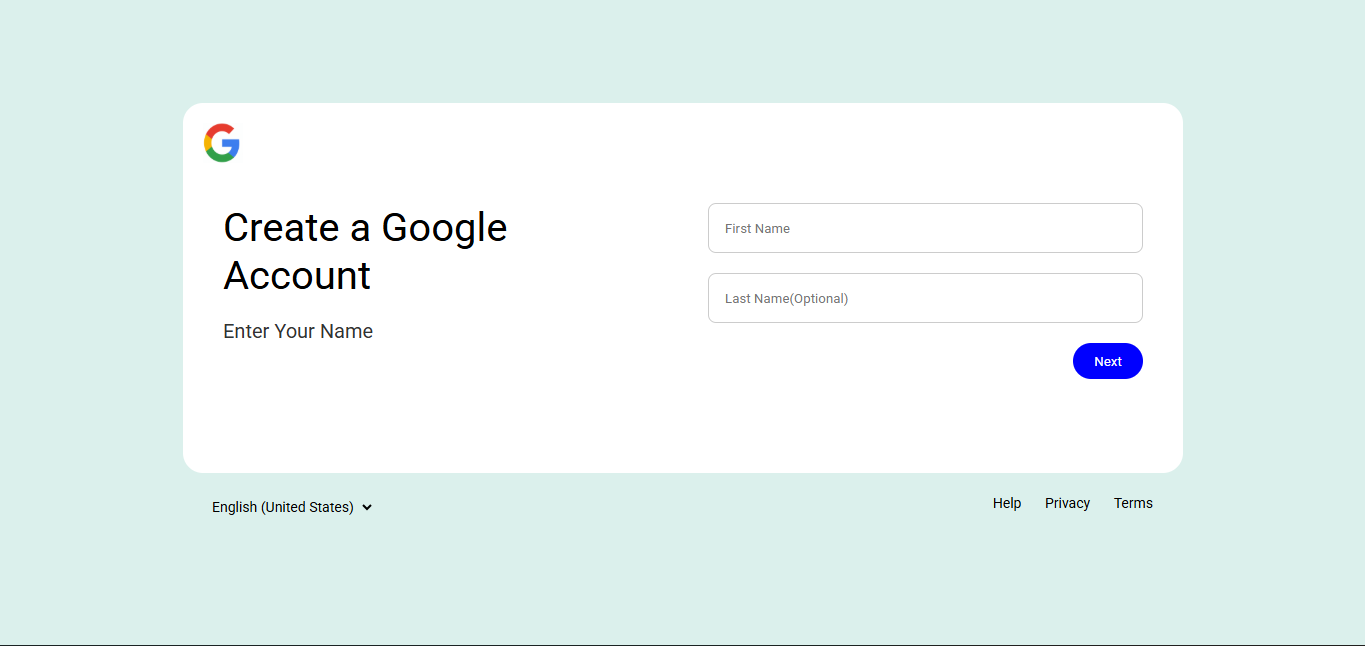Click inside the Last Name (Optional) field
1365x646 pixels.
(924, 298)
